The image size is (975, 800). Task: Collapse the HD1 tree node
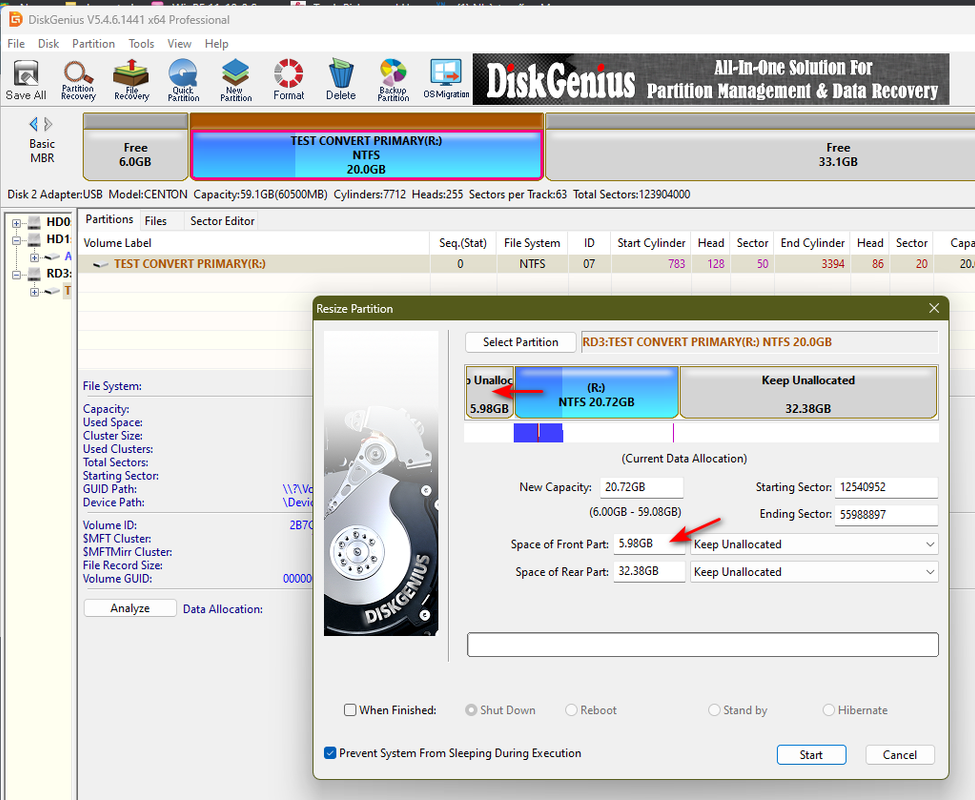[17, 240]
